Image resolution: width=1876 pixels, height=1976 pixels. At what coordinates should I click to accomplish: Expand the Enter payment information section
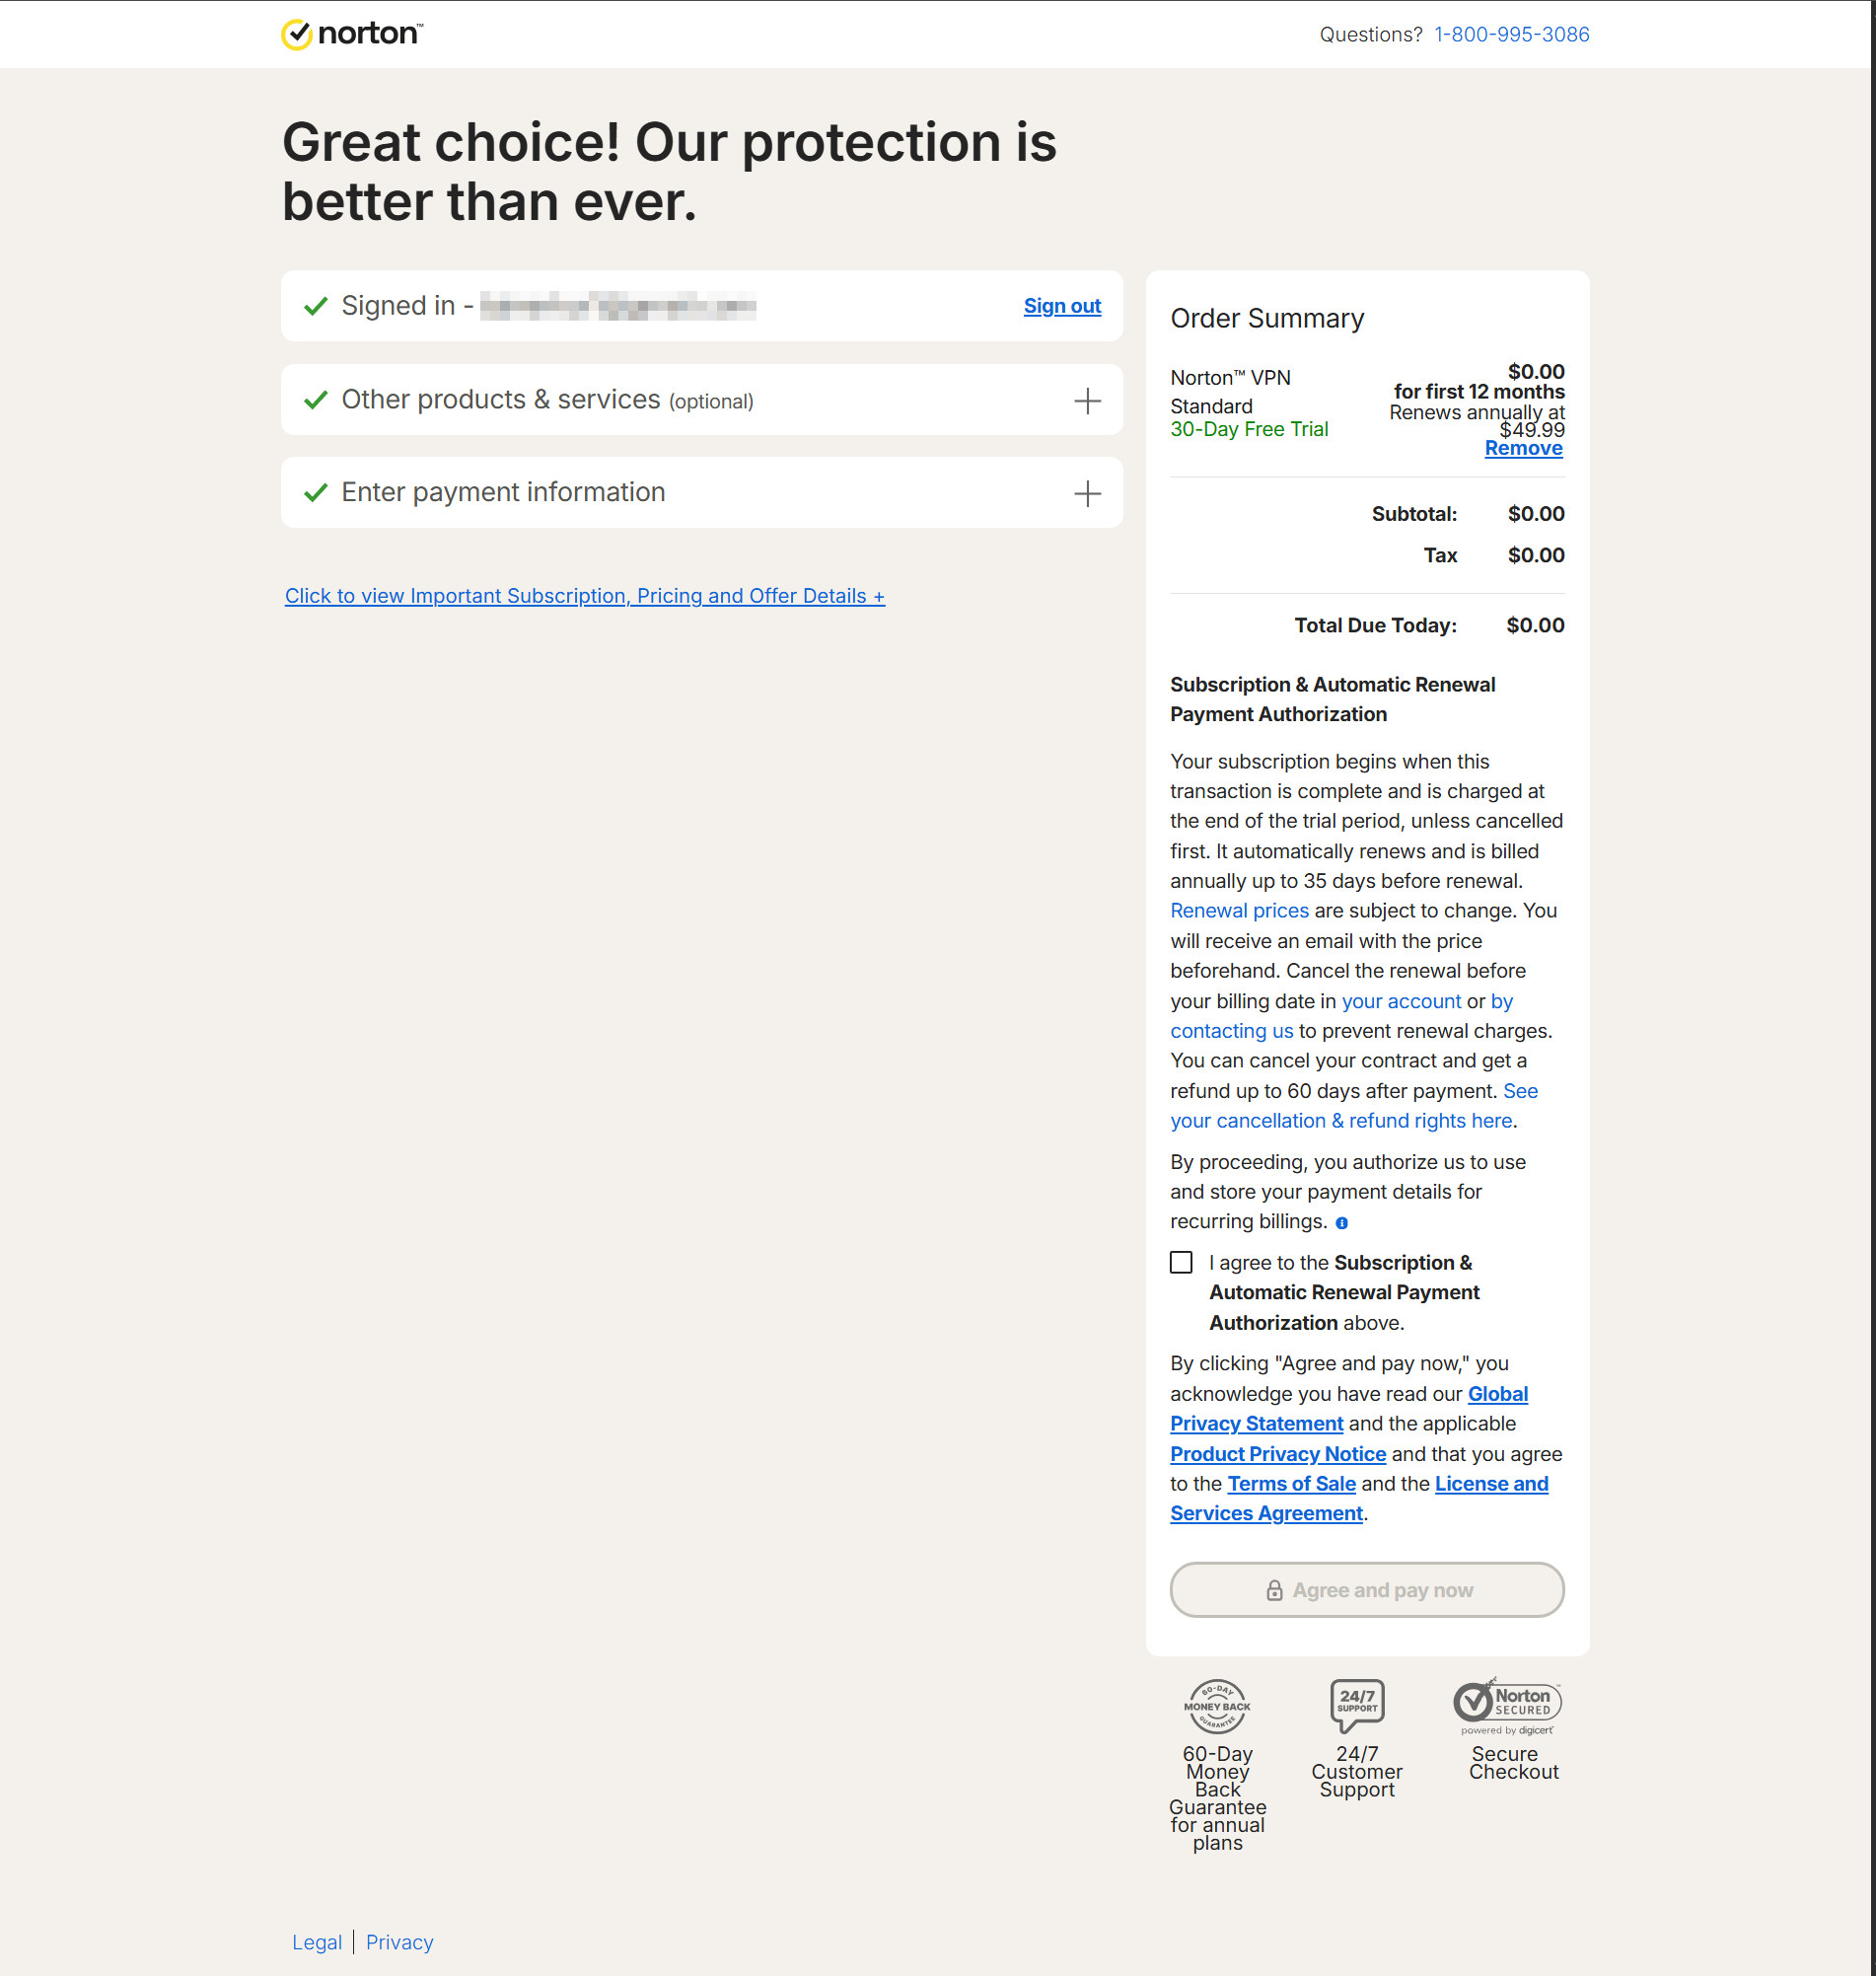point(1087,493)
